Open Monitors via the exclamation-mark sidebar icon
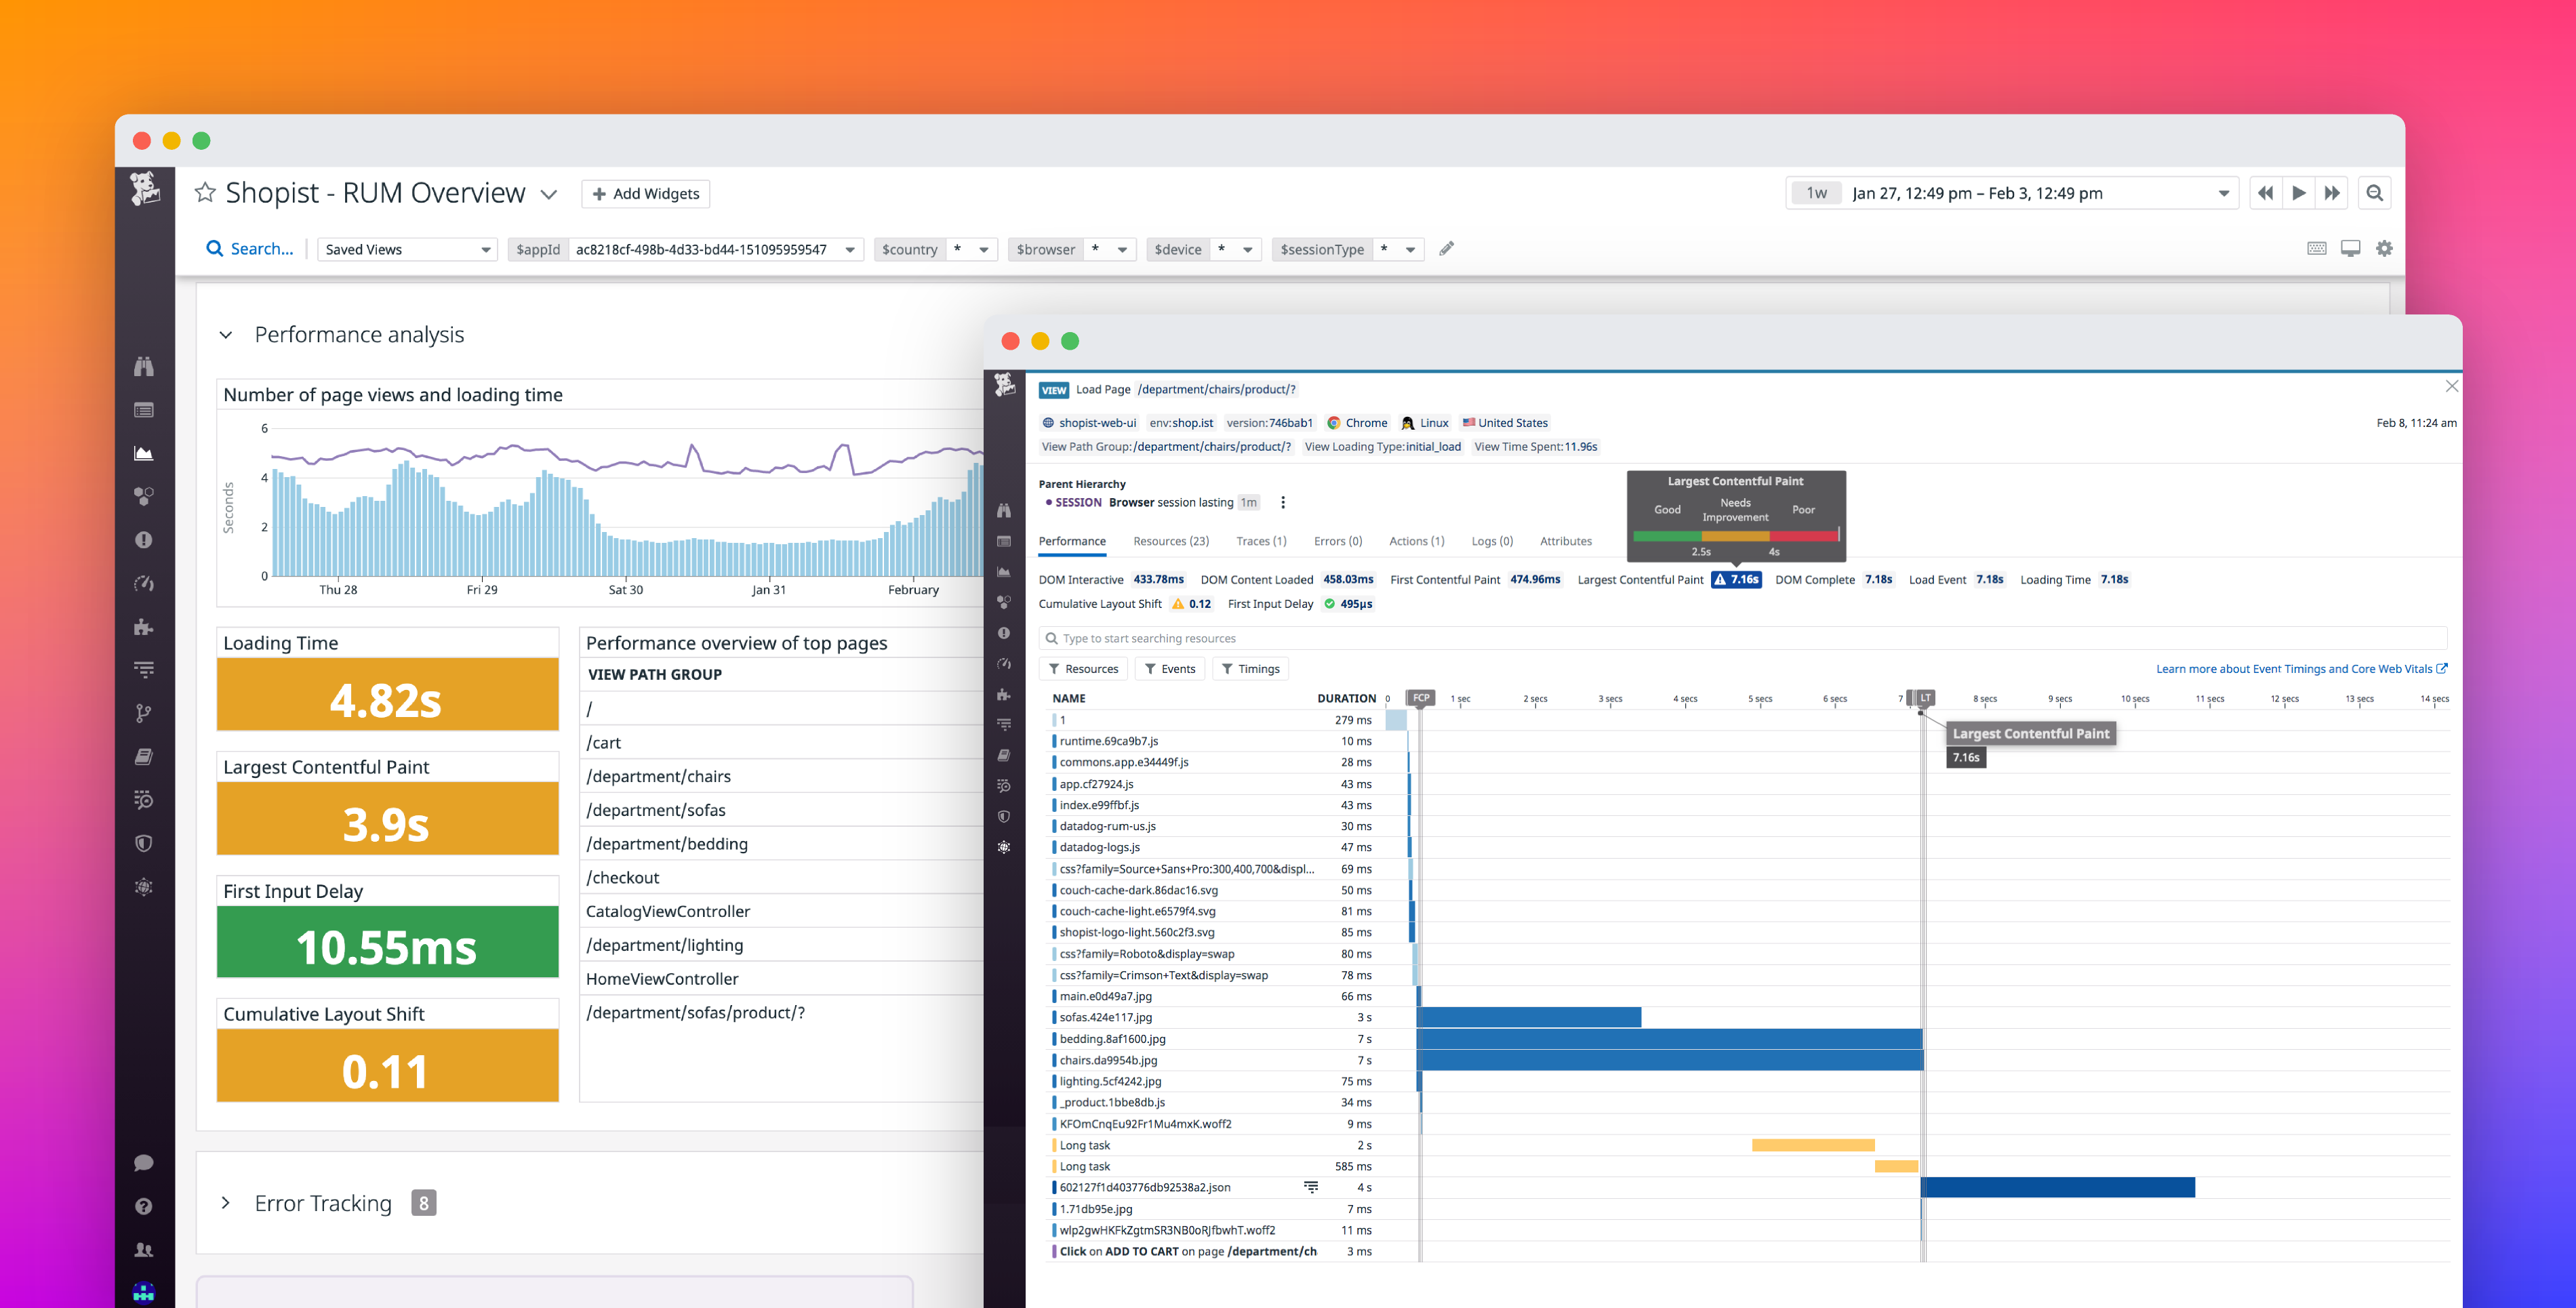 point(145,540)
